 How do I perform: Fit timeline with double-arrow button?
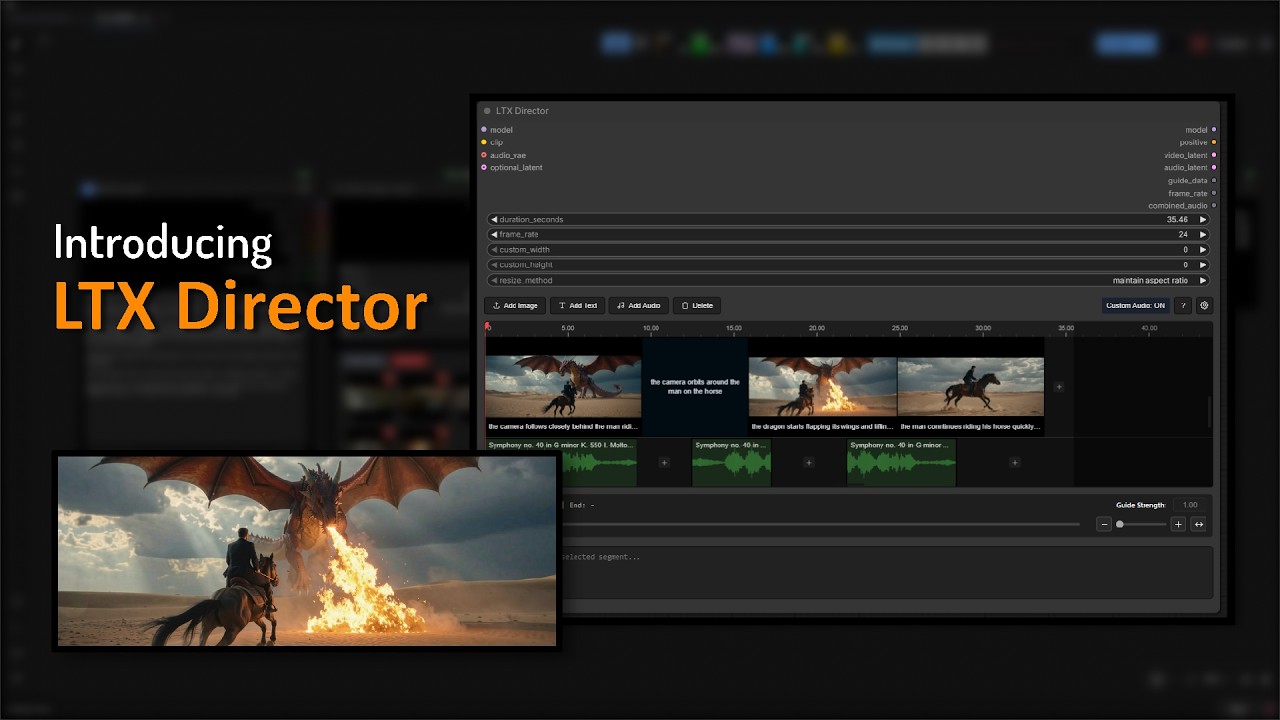click(x=1198, y=524)
